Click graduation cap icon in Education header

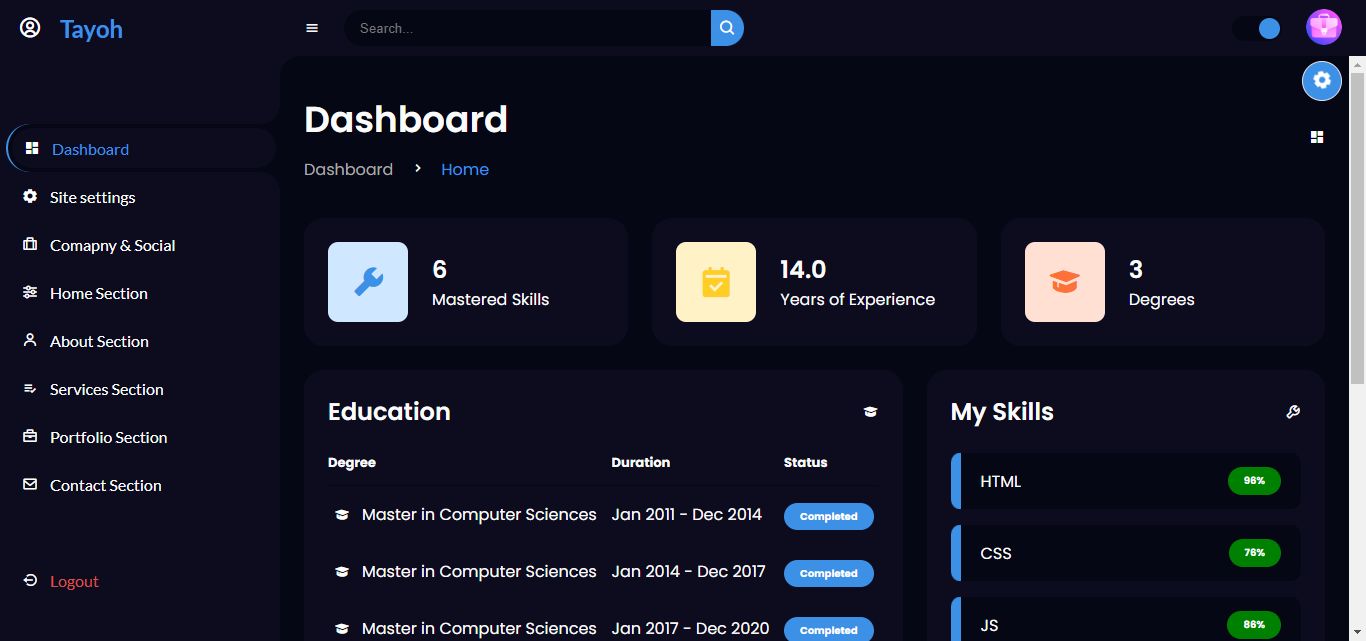[x=870, y=412]
